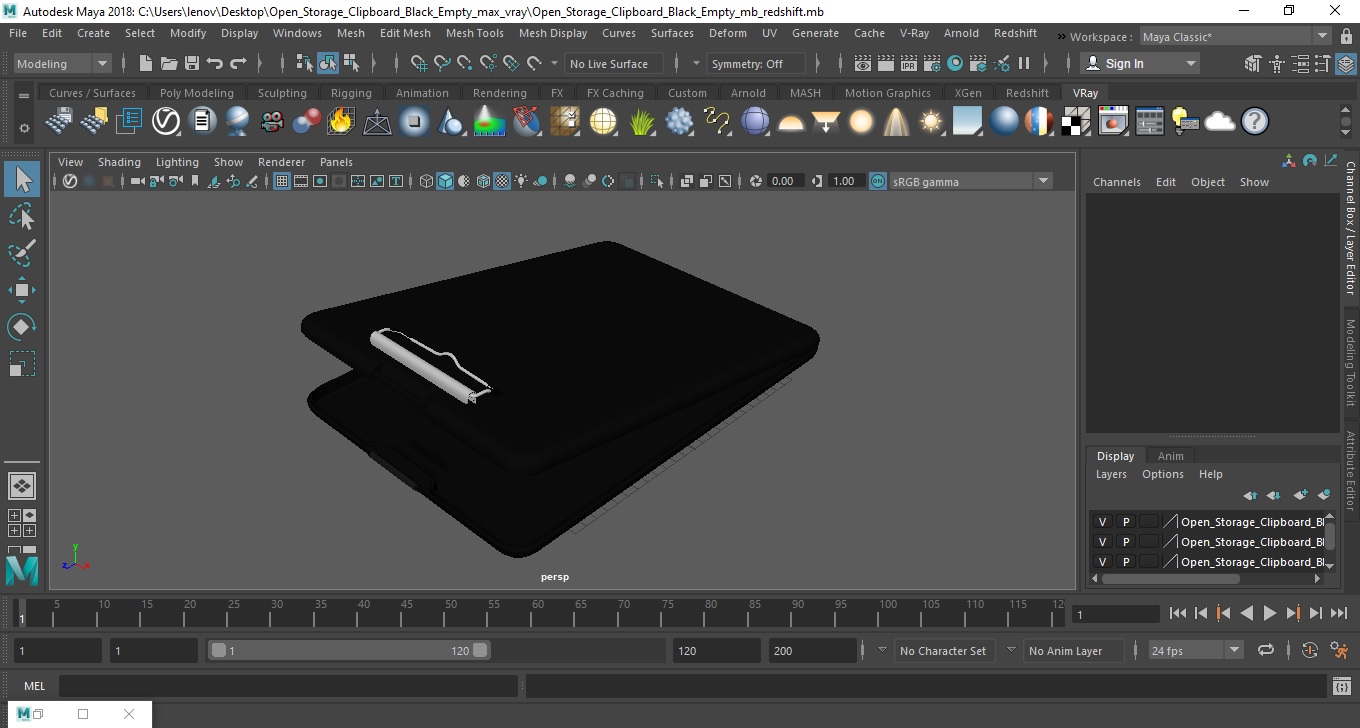The image size is (1360, 728).
Task: Open the Workspace Maya Classic dropdown
Action: [x=1234, y=37]
